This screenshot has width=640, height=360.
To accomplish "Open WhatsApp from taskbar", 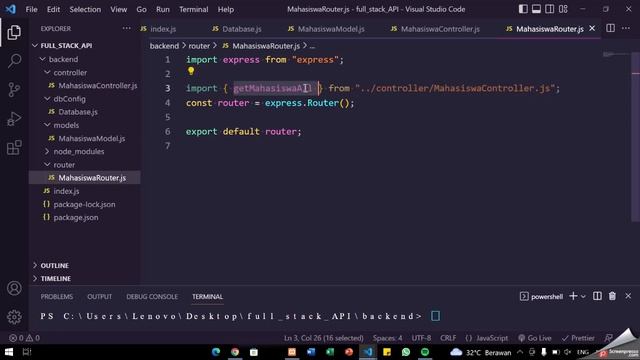I will [x=406, y=352].
